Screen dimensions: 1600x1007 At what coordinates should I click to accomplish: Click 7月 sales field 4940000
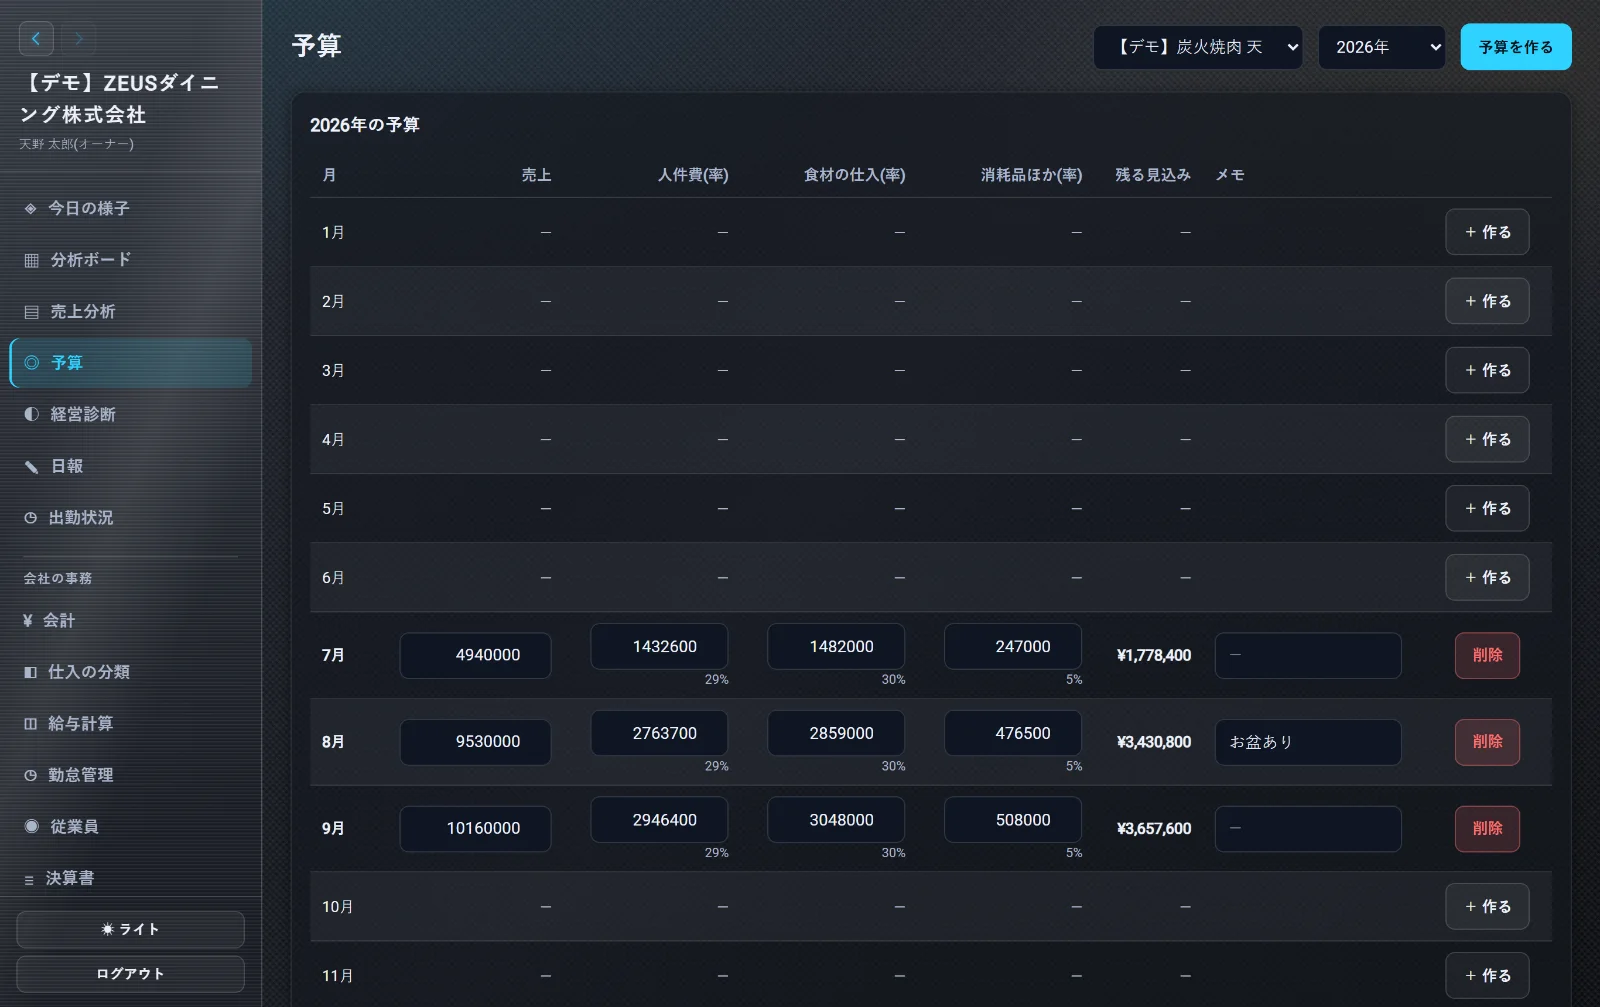pyautogui.click(x=475, y=655)
